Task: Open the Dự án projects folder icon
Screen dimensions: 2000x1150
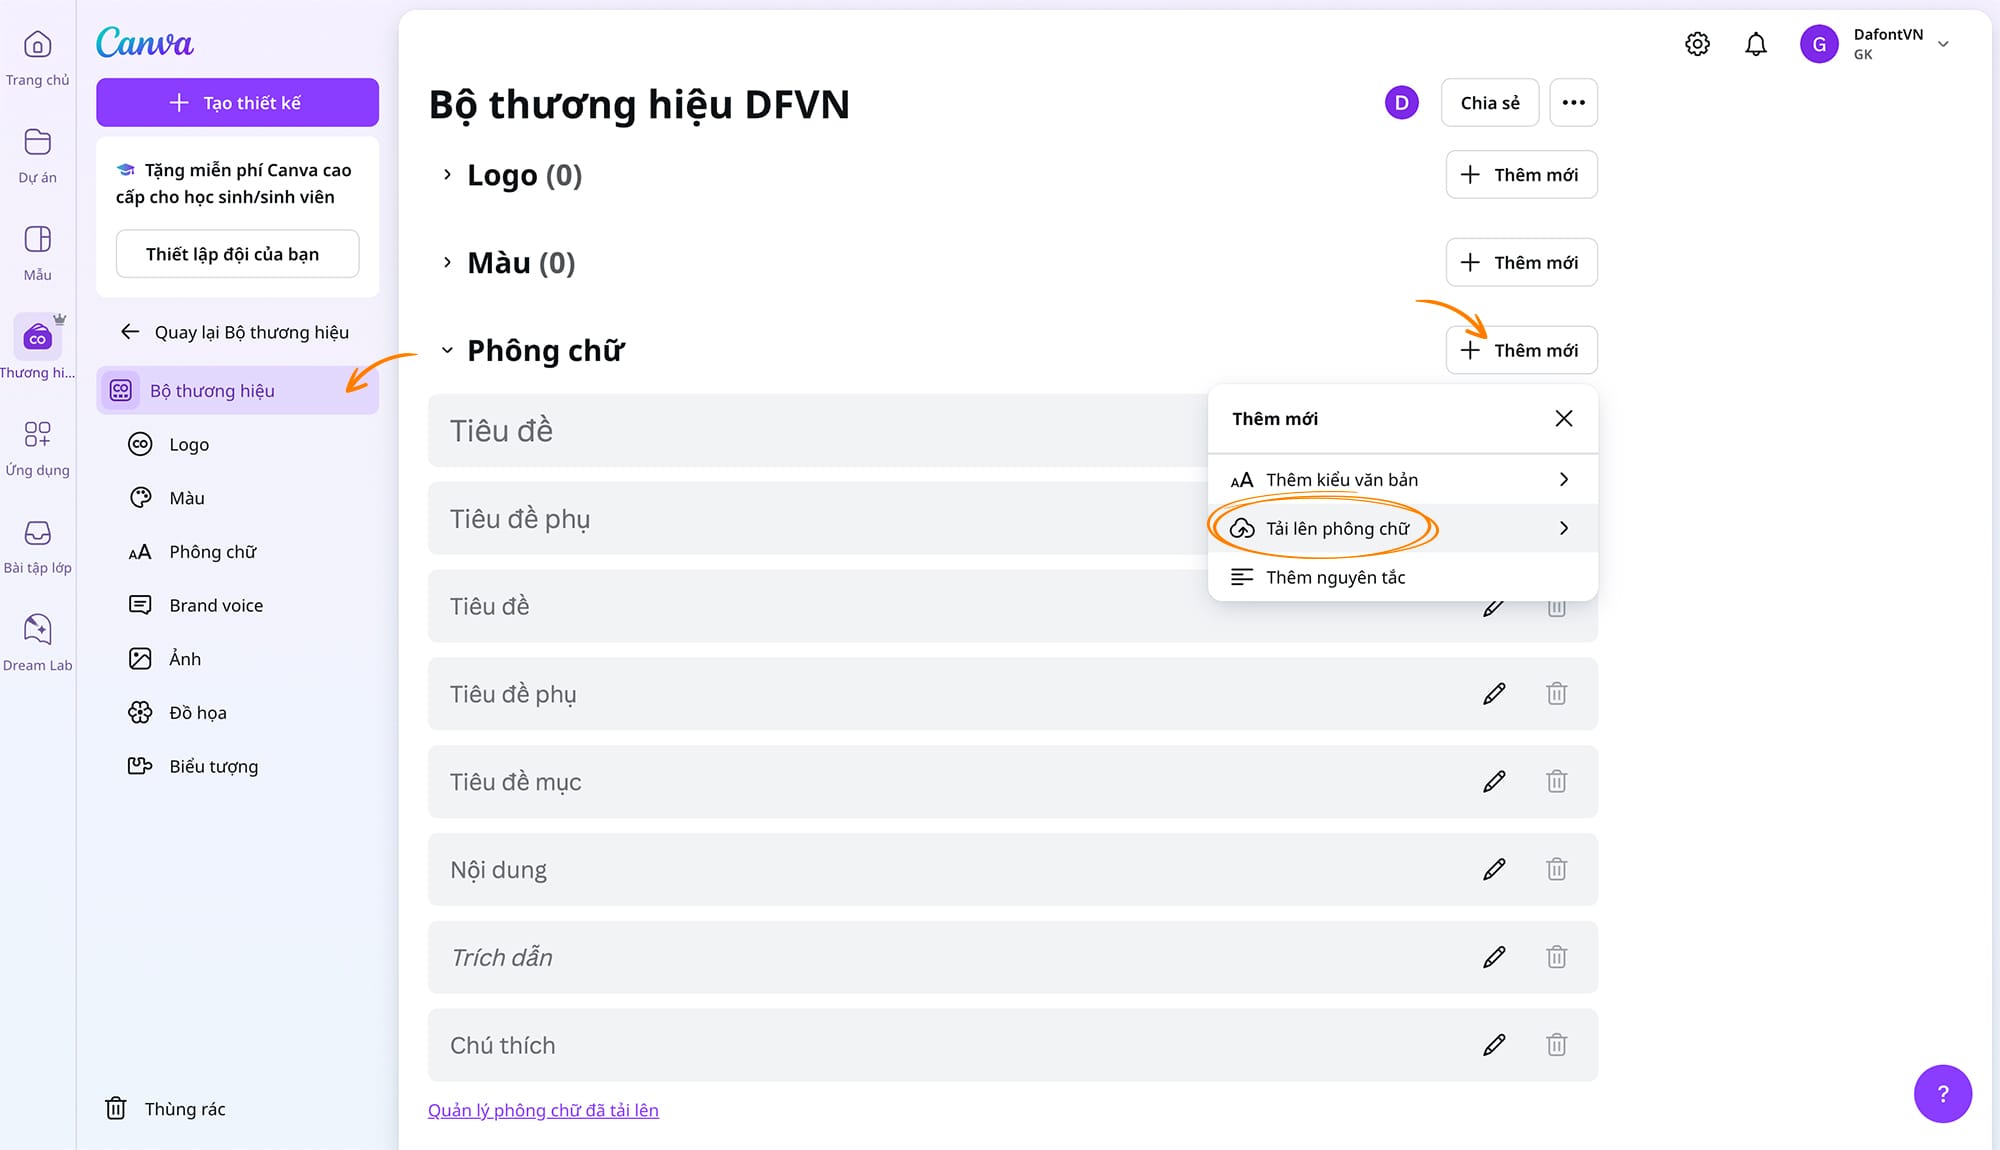Action: tap(37, 142)
